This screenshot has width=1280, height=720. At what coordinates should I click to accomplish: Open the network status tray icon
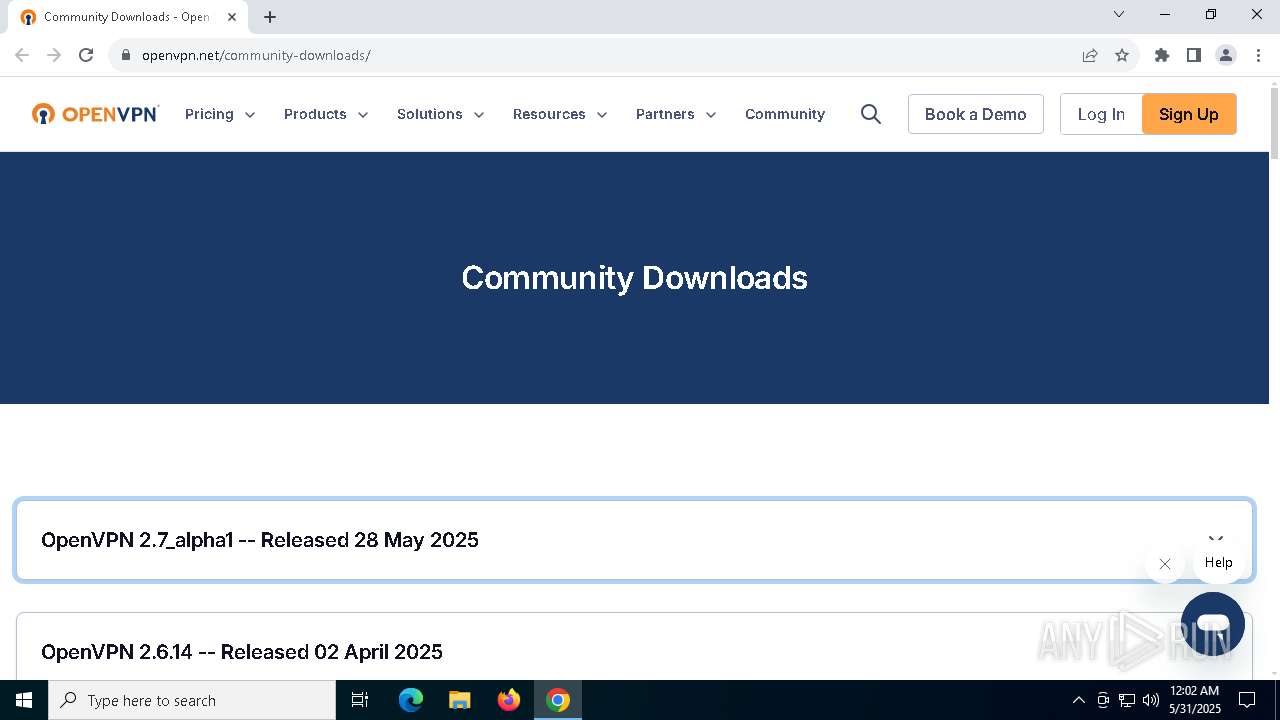1127,700
